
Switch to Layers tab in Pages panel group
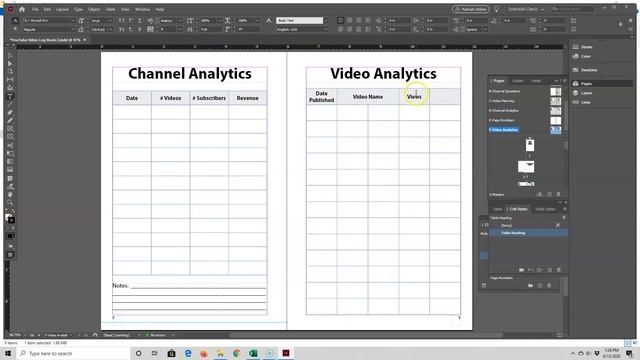[x=518, y=81]
